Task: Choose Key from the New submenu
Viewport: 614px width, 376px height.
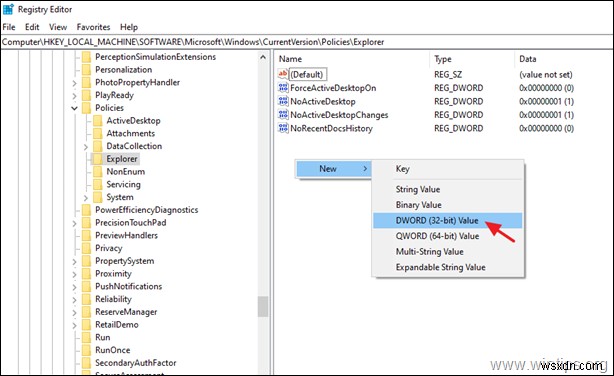Action: 448,169
